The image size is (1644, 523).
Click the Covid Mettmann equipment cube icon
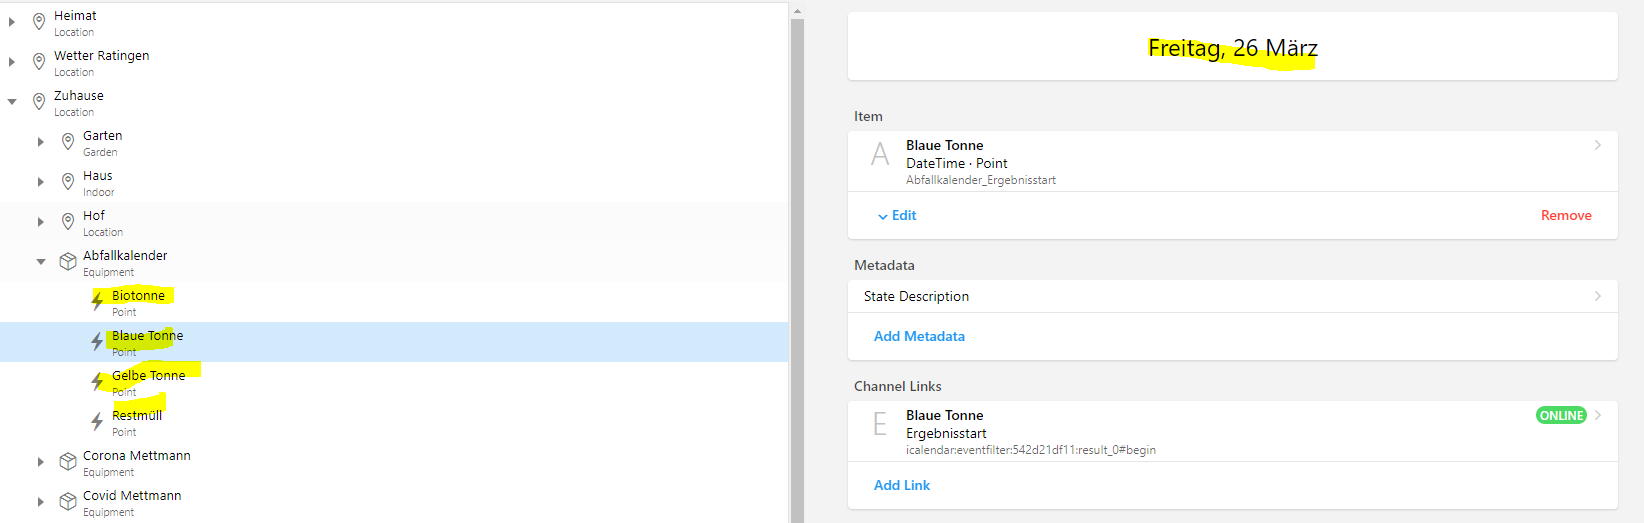tap(68, 502)
